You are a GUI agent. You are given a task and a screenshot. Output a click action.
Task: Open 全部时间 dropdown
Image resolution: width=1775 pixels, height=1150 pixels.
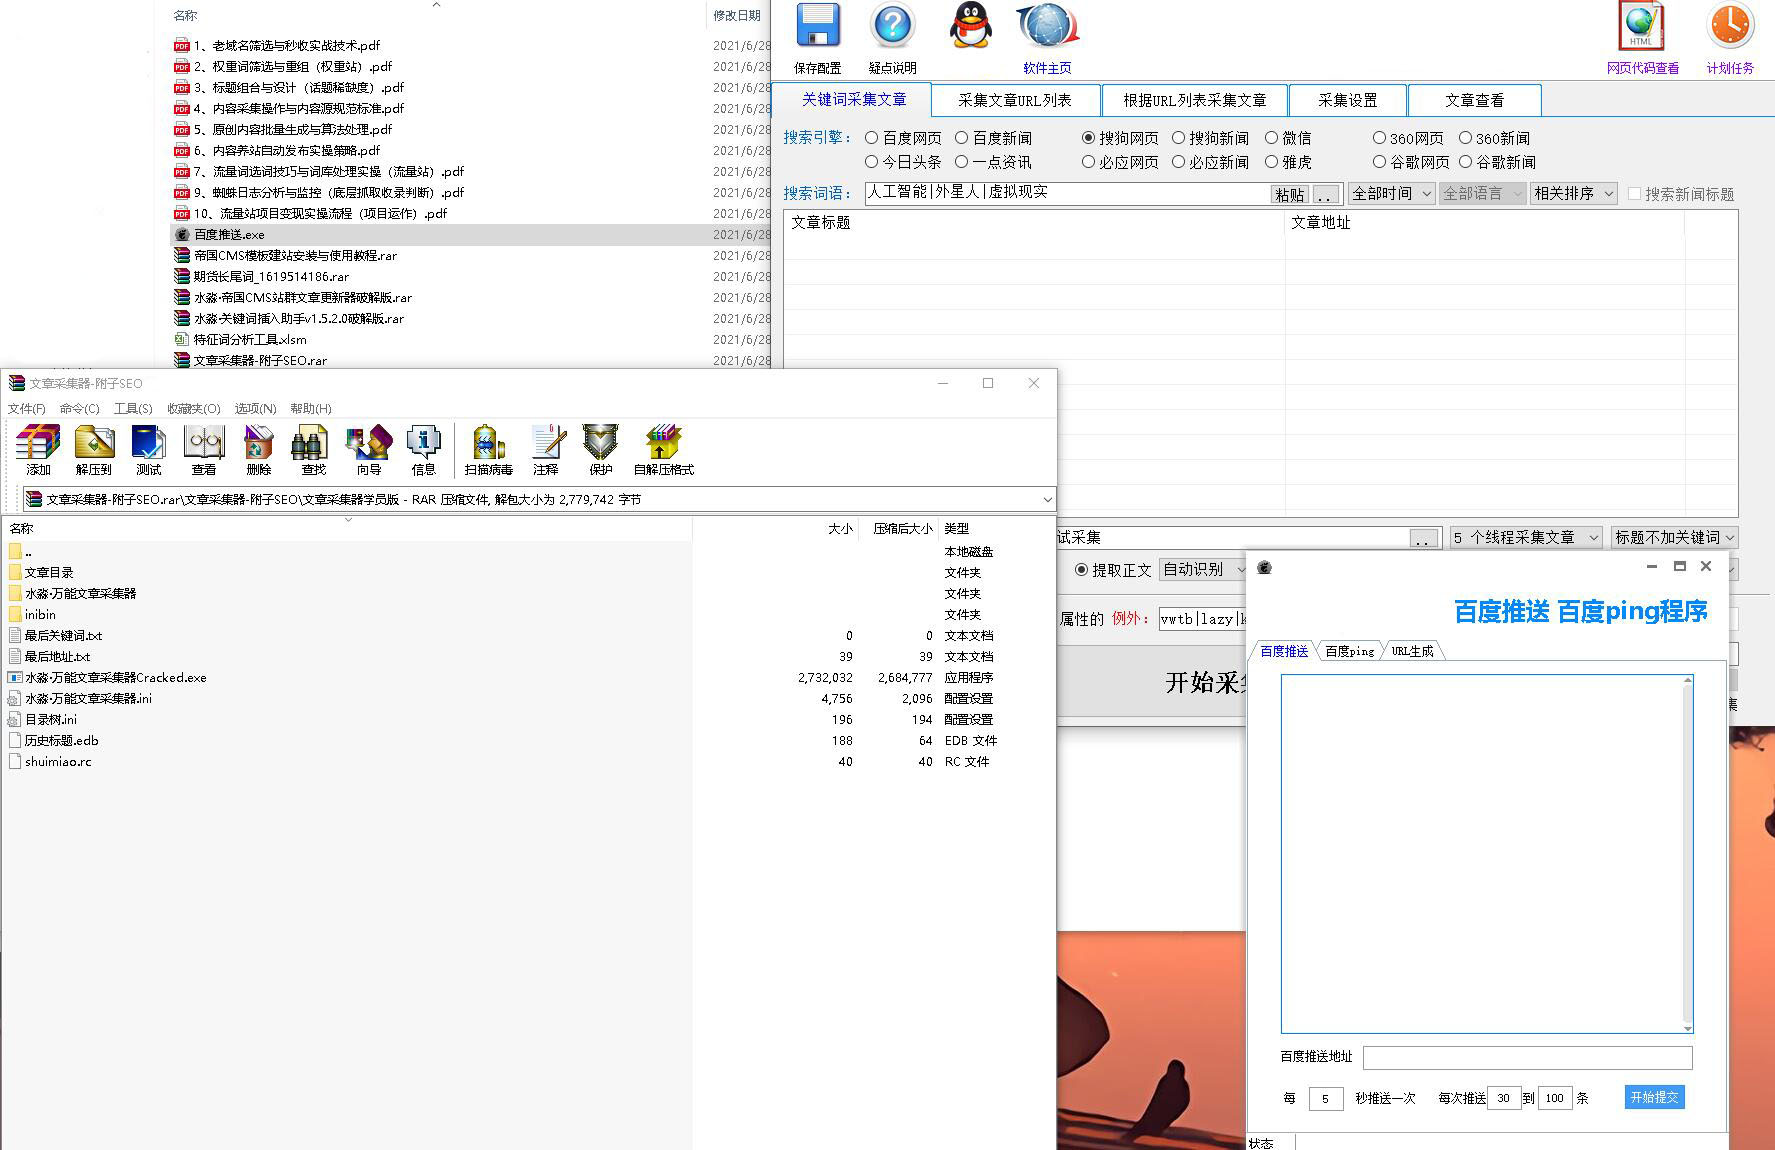(1392, 194)
